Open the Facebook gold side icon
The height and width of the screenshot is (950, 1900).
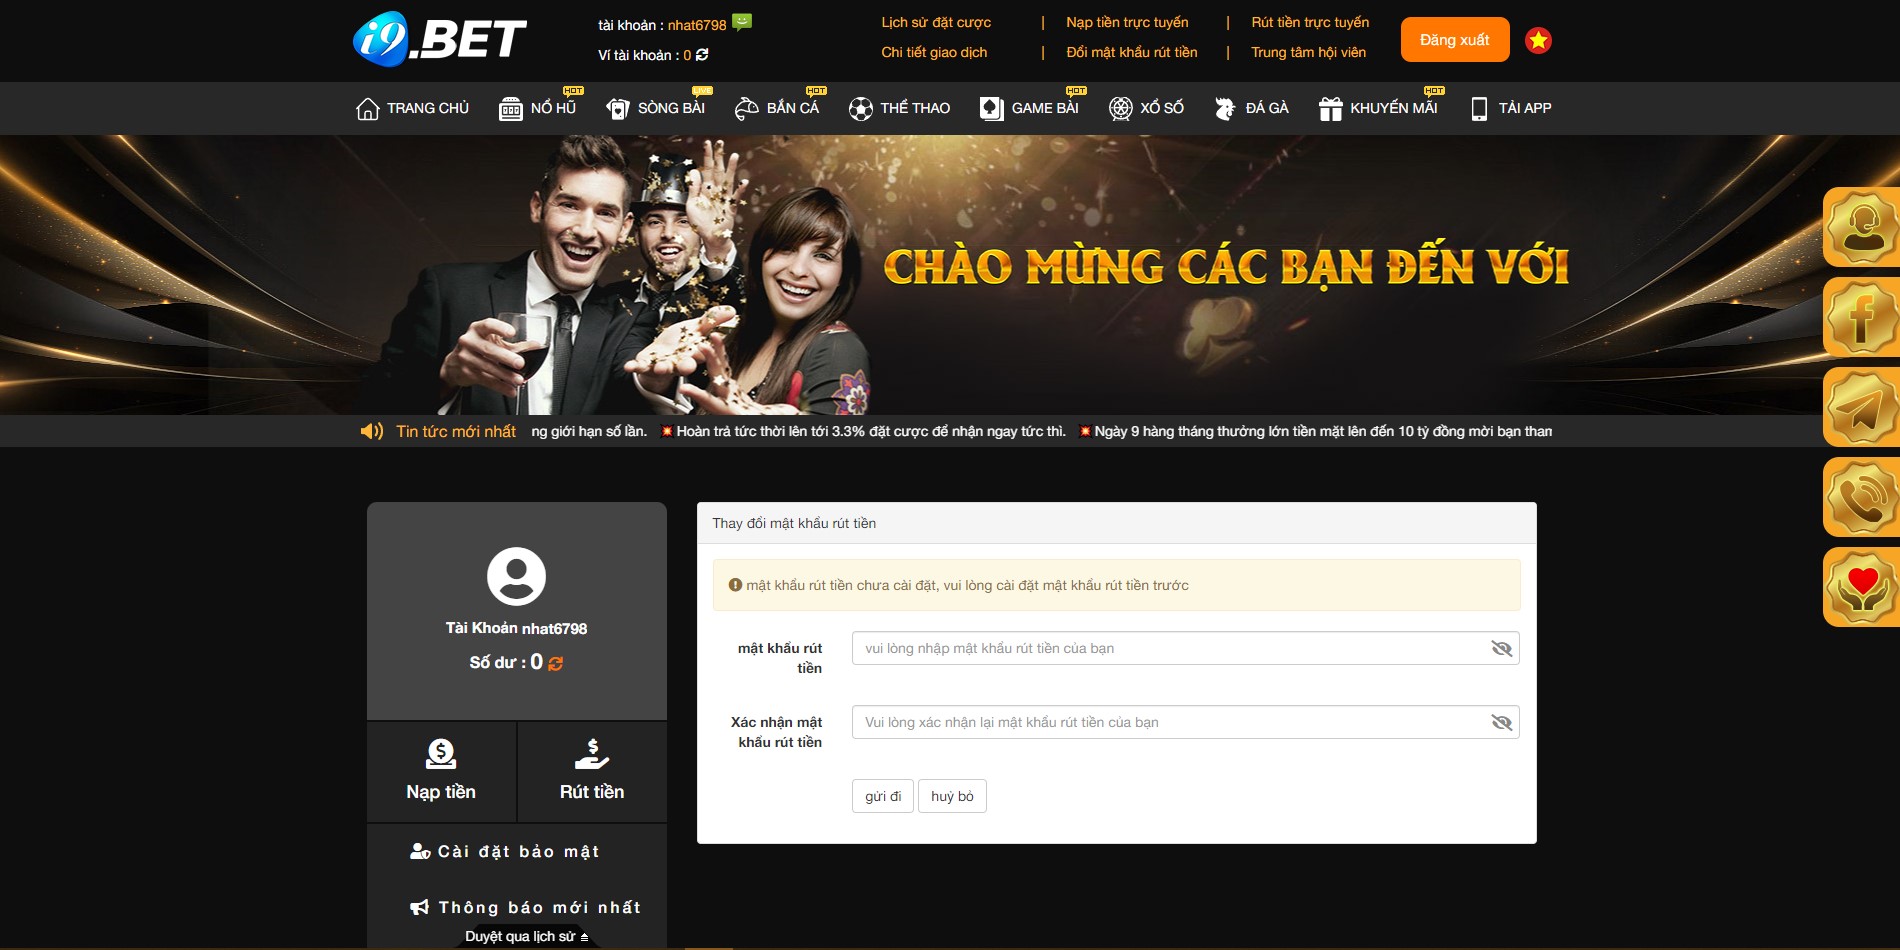pyautogui.click(x=1860, y=317)
